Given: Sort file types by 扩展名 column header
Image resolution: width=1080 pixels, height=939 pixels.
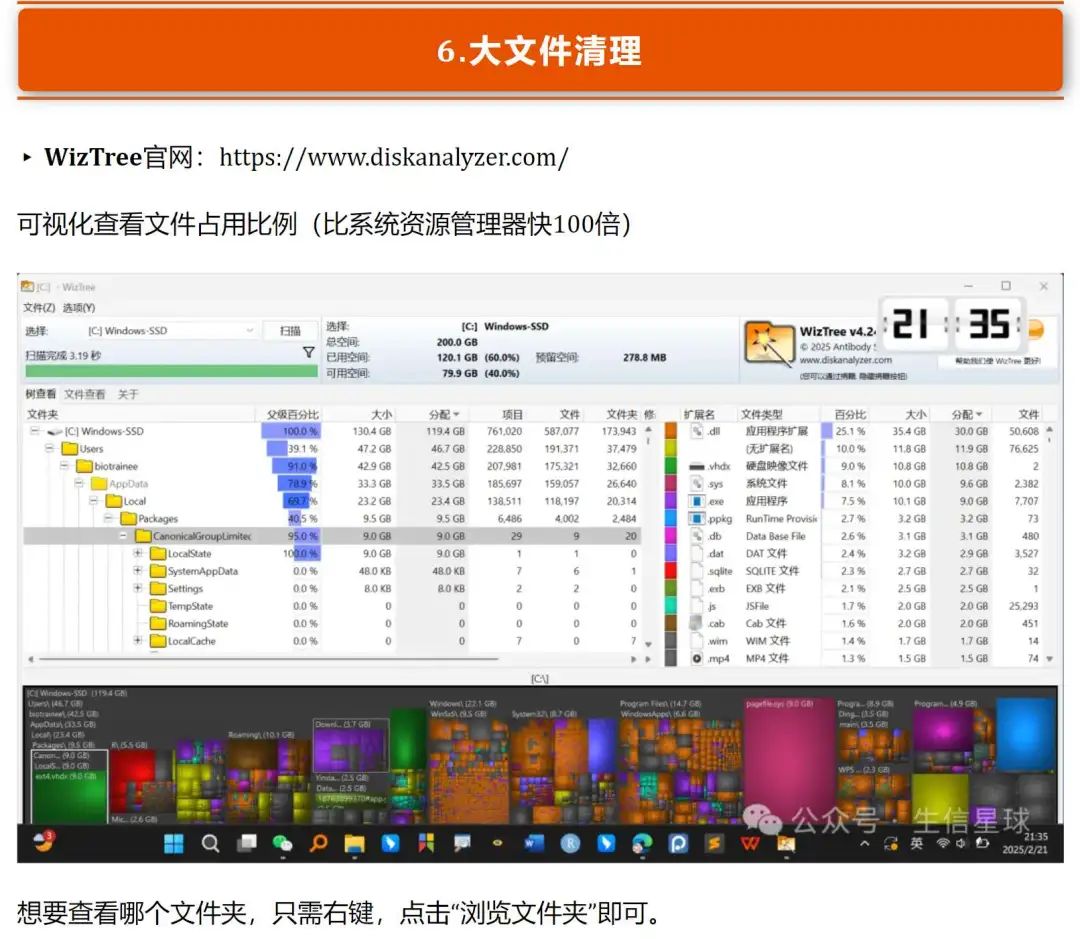Looking at the screenshot, I should [699, 414].
